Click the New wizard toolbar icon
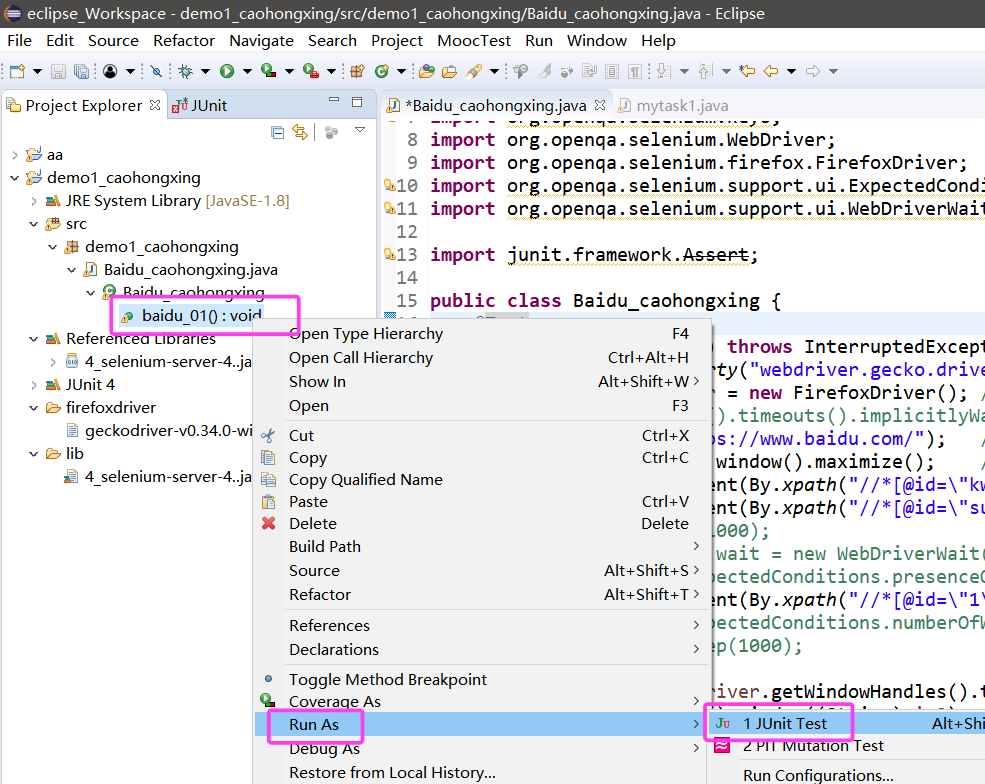Screen dimensions: 985x784 pos(18,71)
